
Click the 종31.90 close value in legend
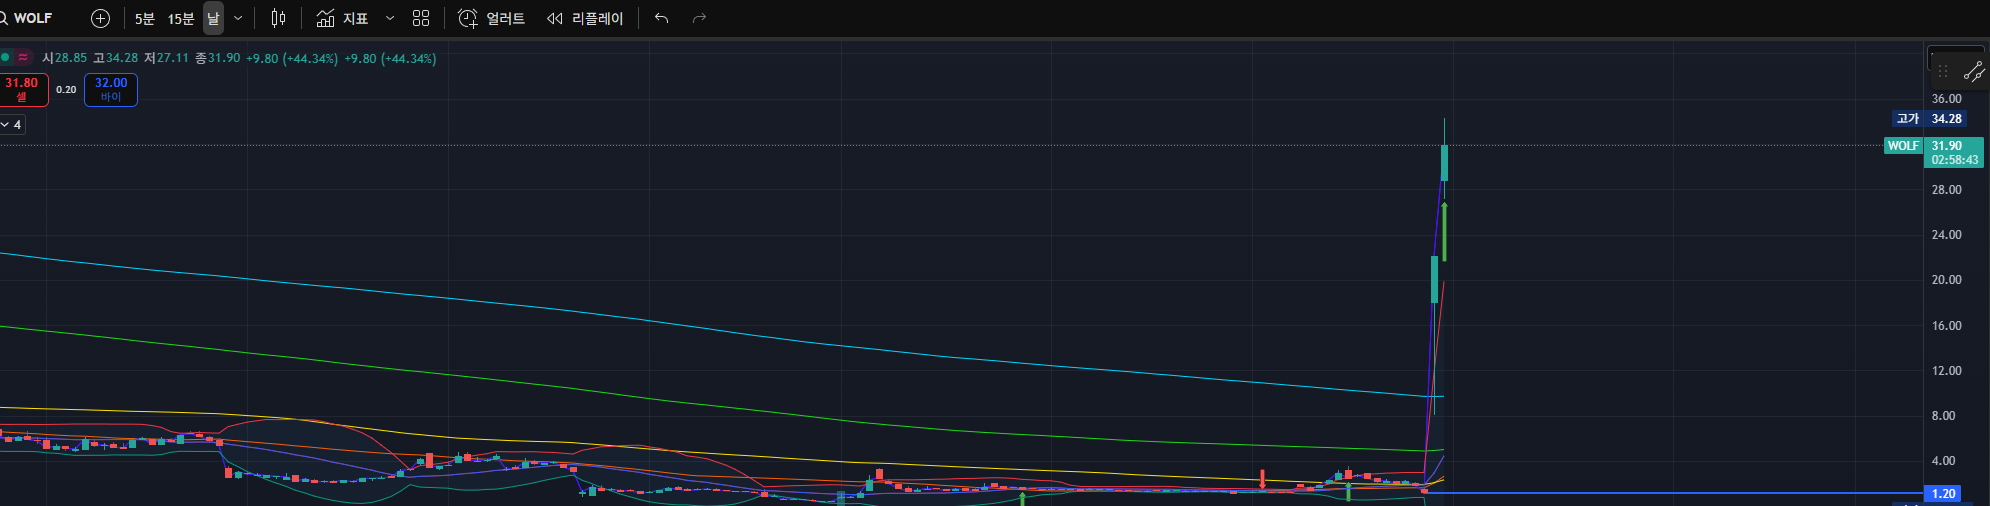tap(217, 58)
